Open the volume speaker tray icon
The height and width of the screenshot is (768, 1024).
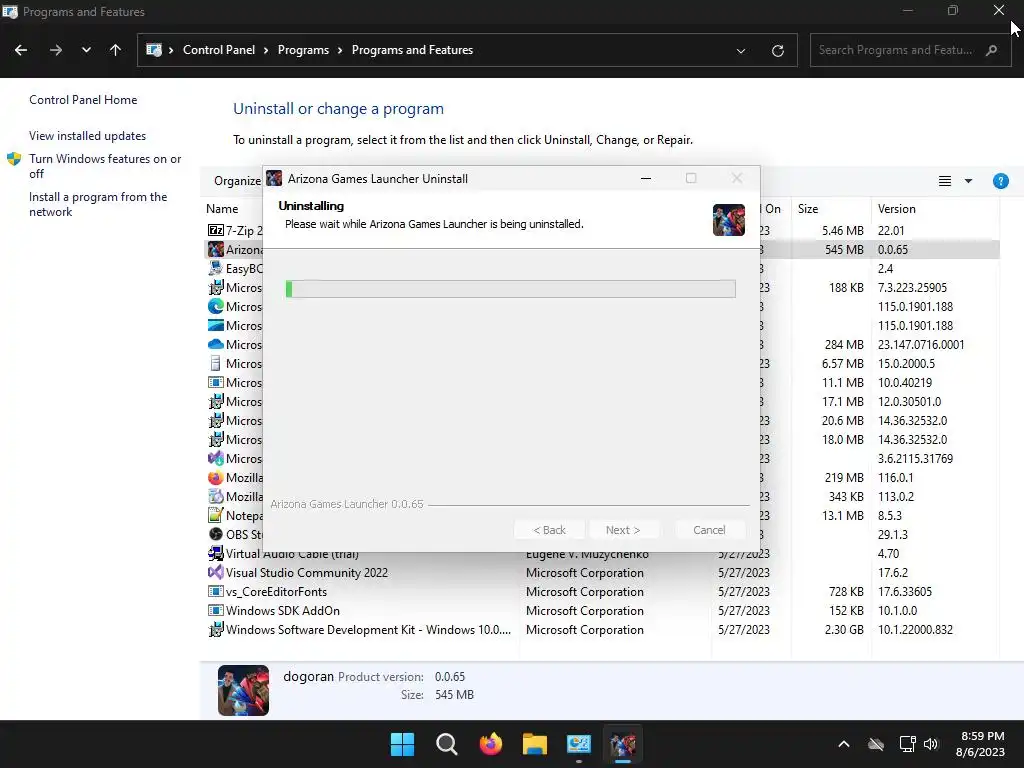point(931,744)
